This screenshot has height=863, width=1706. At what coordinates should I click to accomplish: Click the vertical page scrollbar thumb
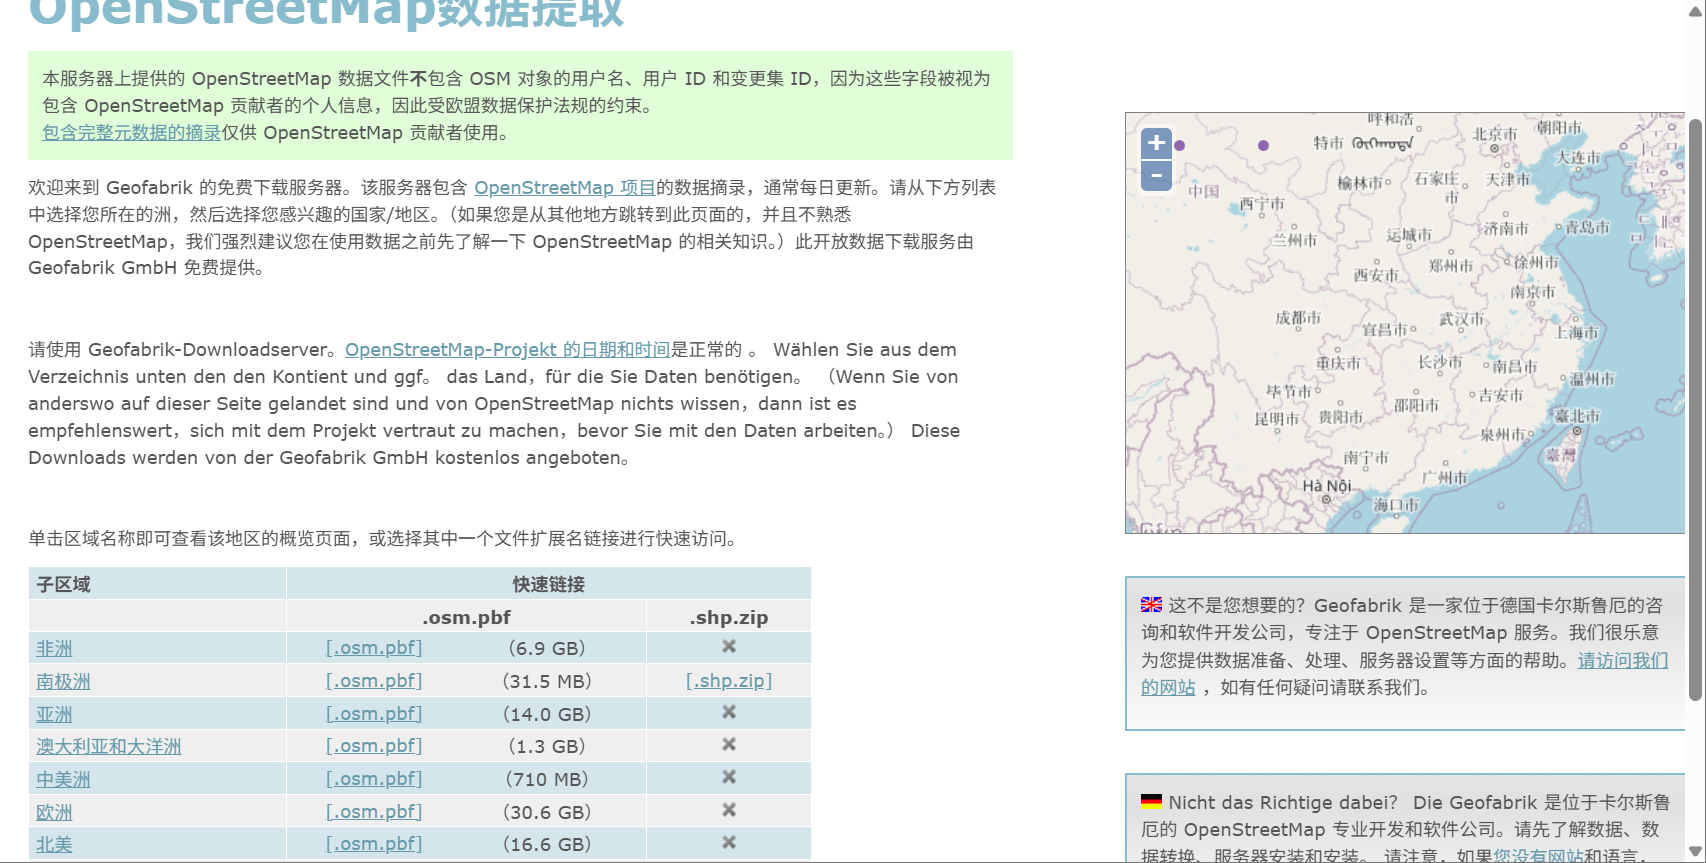[x=1696, y=410]
